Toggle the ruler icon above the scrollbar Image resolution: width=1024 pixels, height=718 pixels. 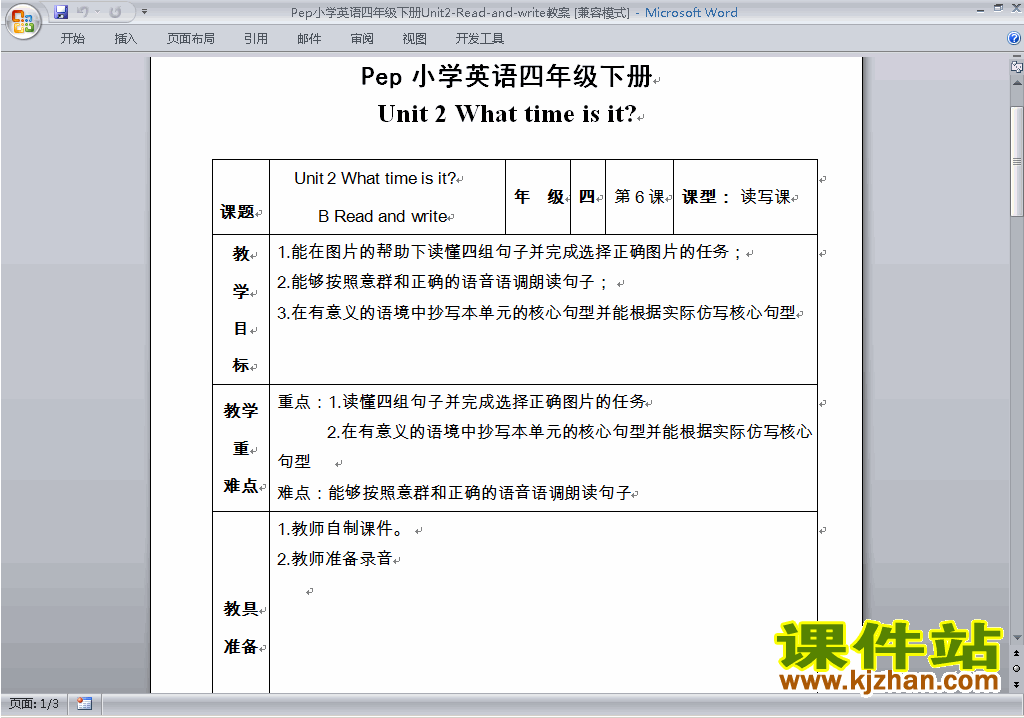click(1017, 66)
